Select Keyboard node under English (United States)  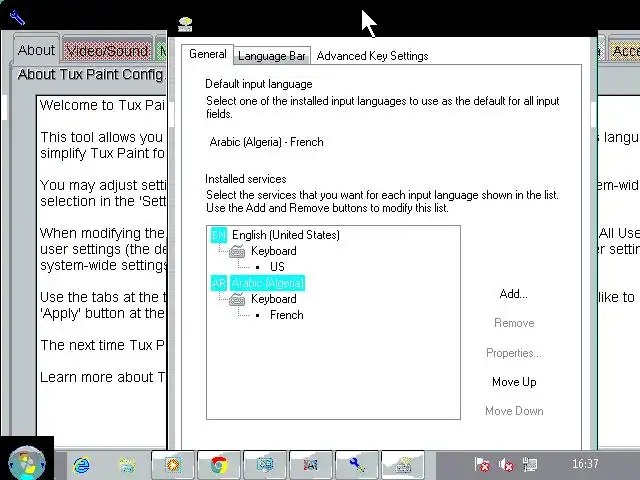pyautogui.click(x=273, y=251)
